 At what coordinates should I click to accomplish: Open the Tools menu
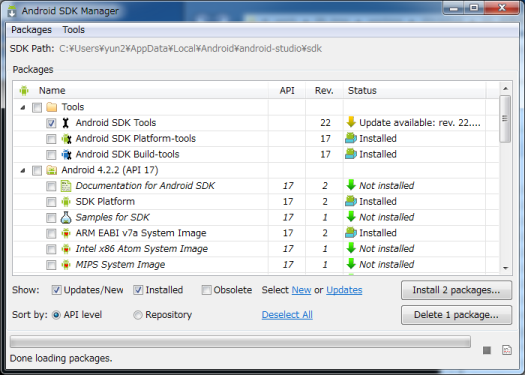[x=74, y=30]
